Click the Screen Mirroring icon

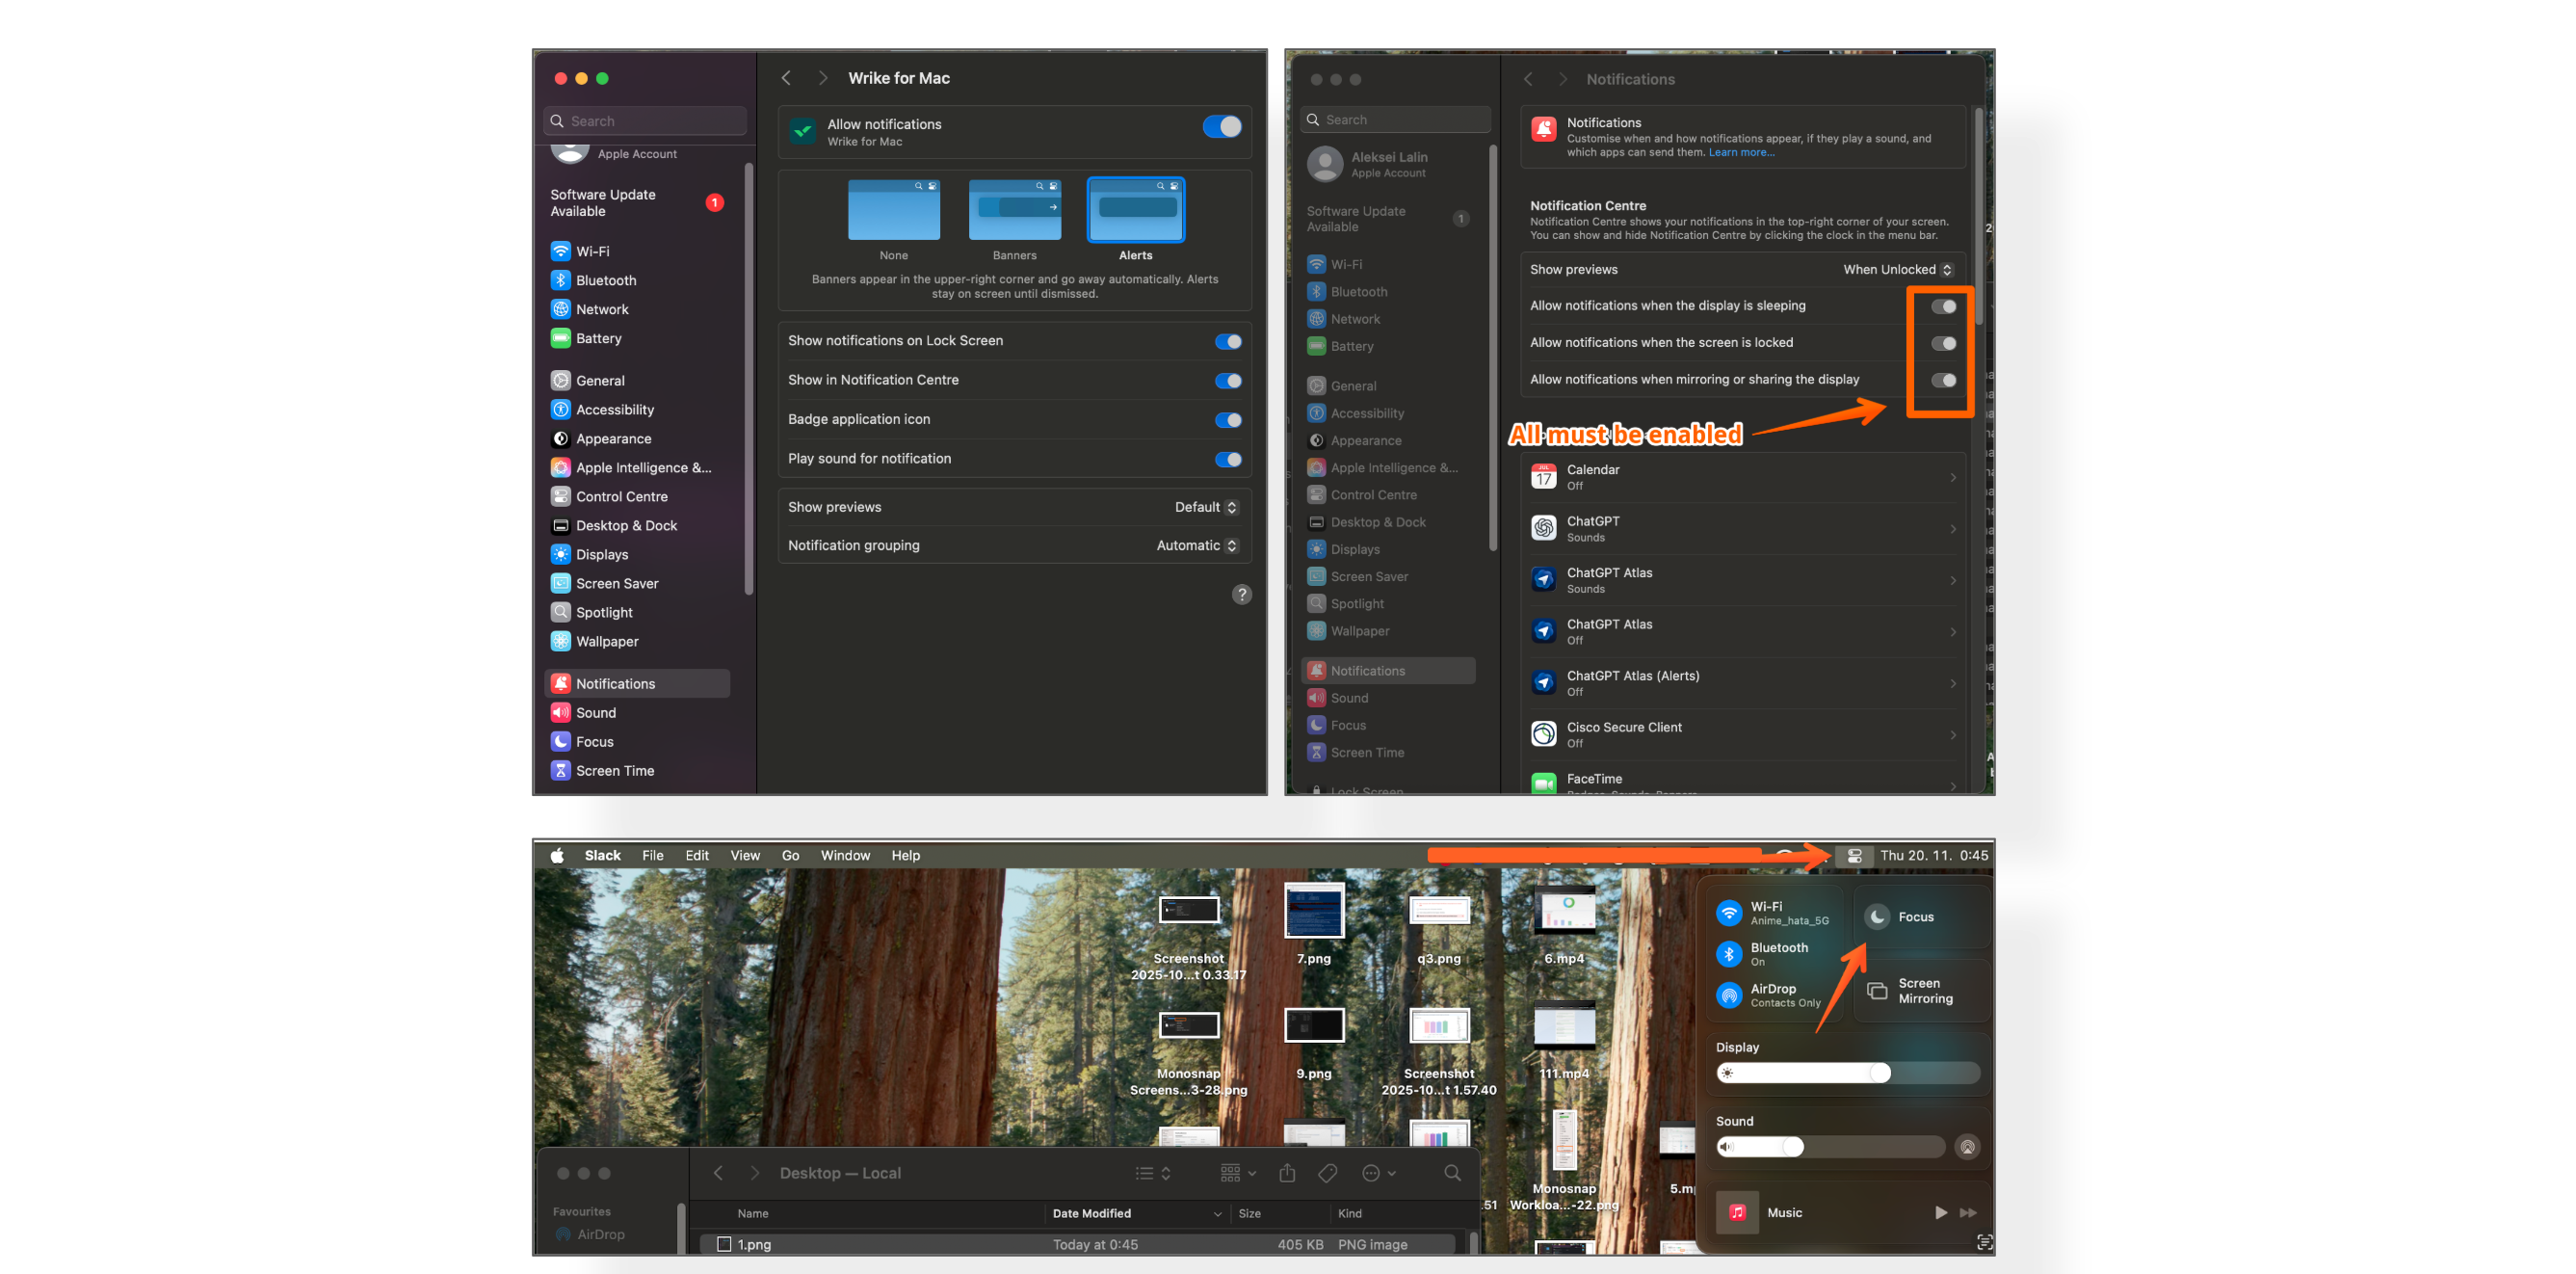pyautogui.click(x=1877, y=991)
